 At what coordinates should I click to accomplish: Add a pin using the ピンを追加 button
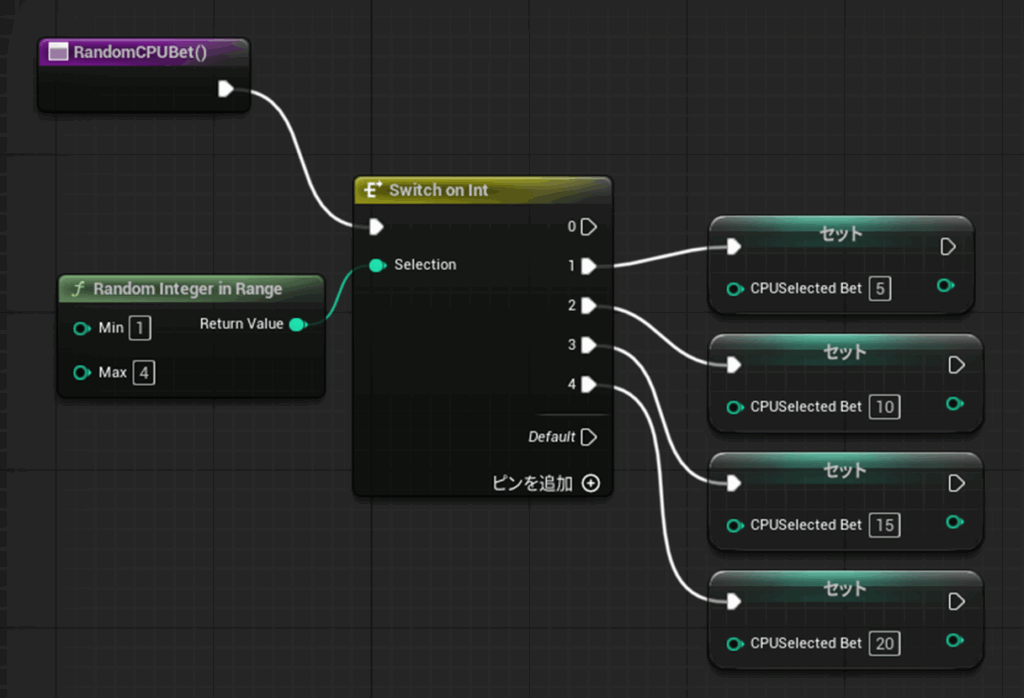tap(590, 484)
